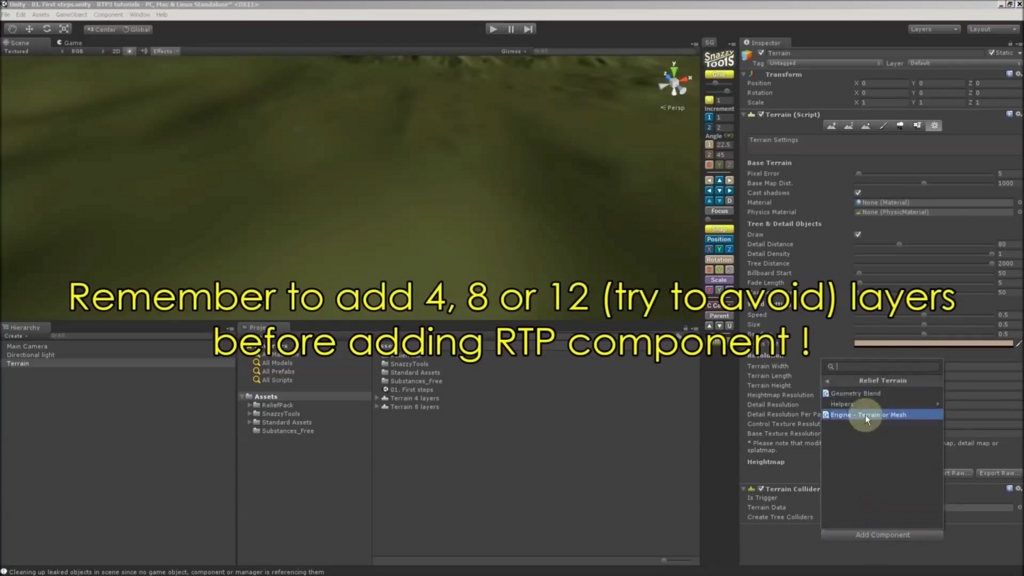
Task: Open Transform component help book icon
Action: pyautogui.click(x=1010, y=74)
